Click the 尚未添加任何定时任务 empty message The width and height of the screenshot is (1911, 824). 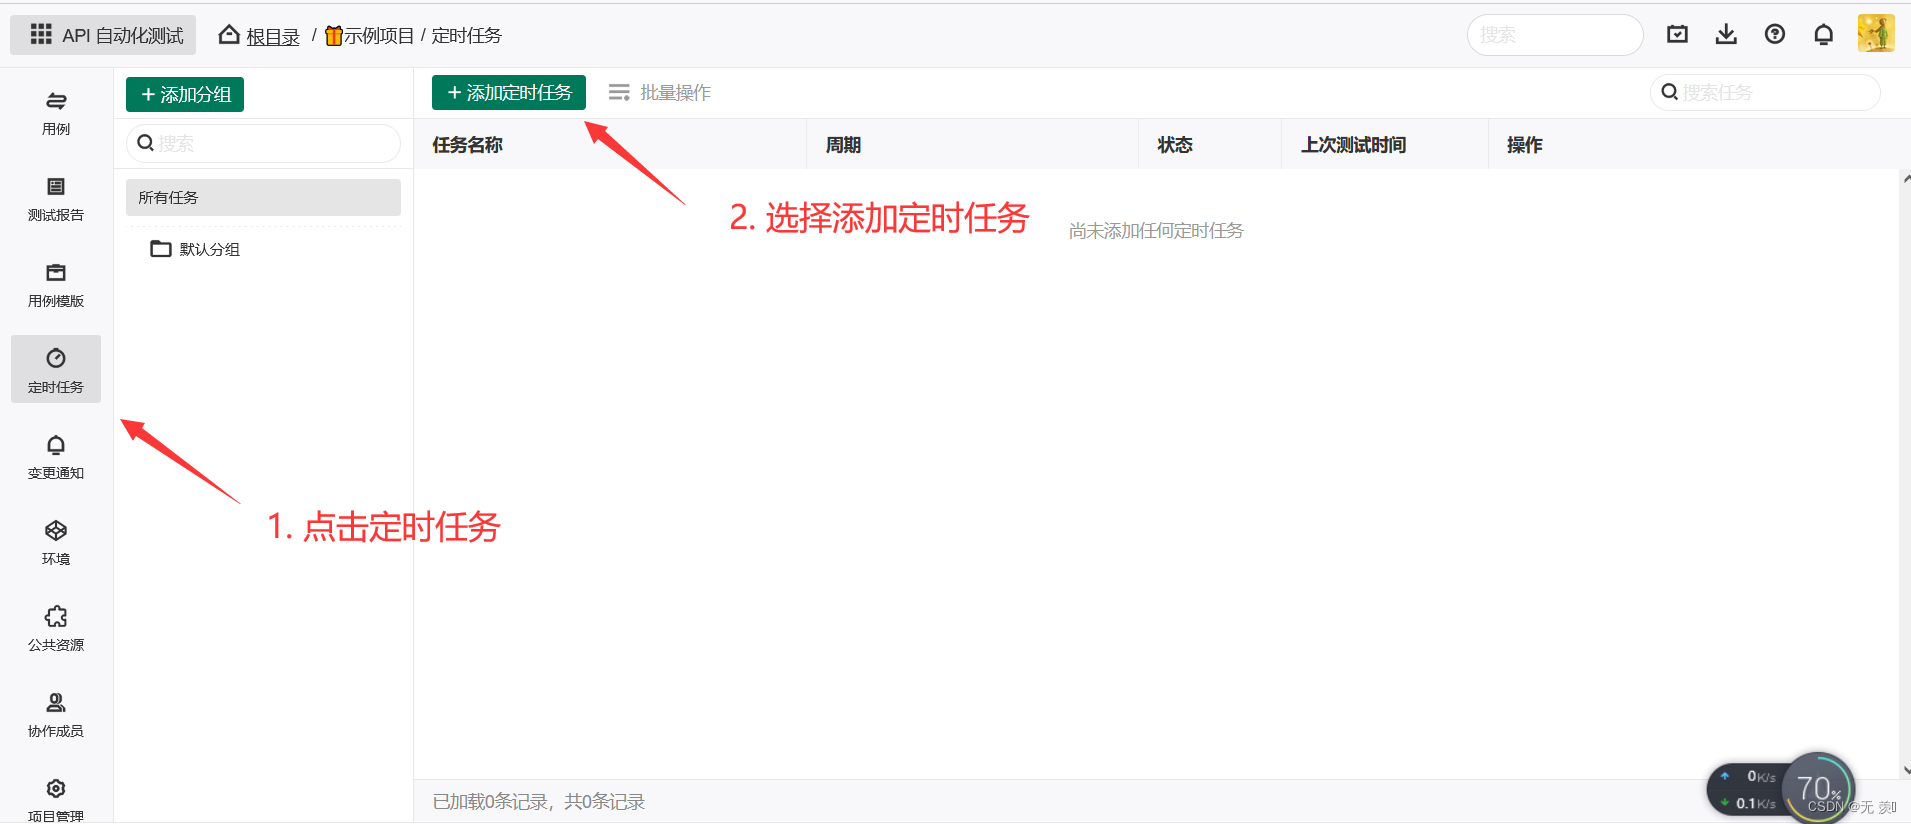1156,230
